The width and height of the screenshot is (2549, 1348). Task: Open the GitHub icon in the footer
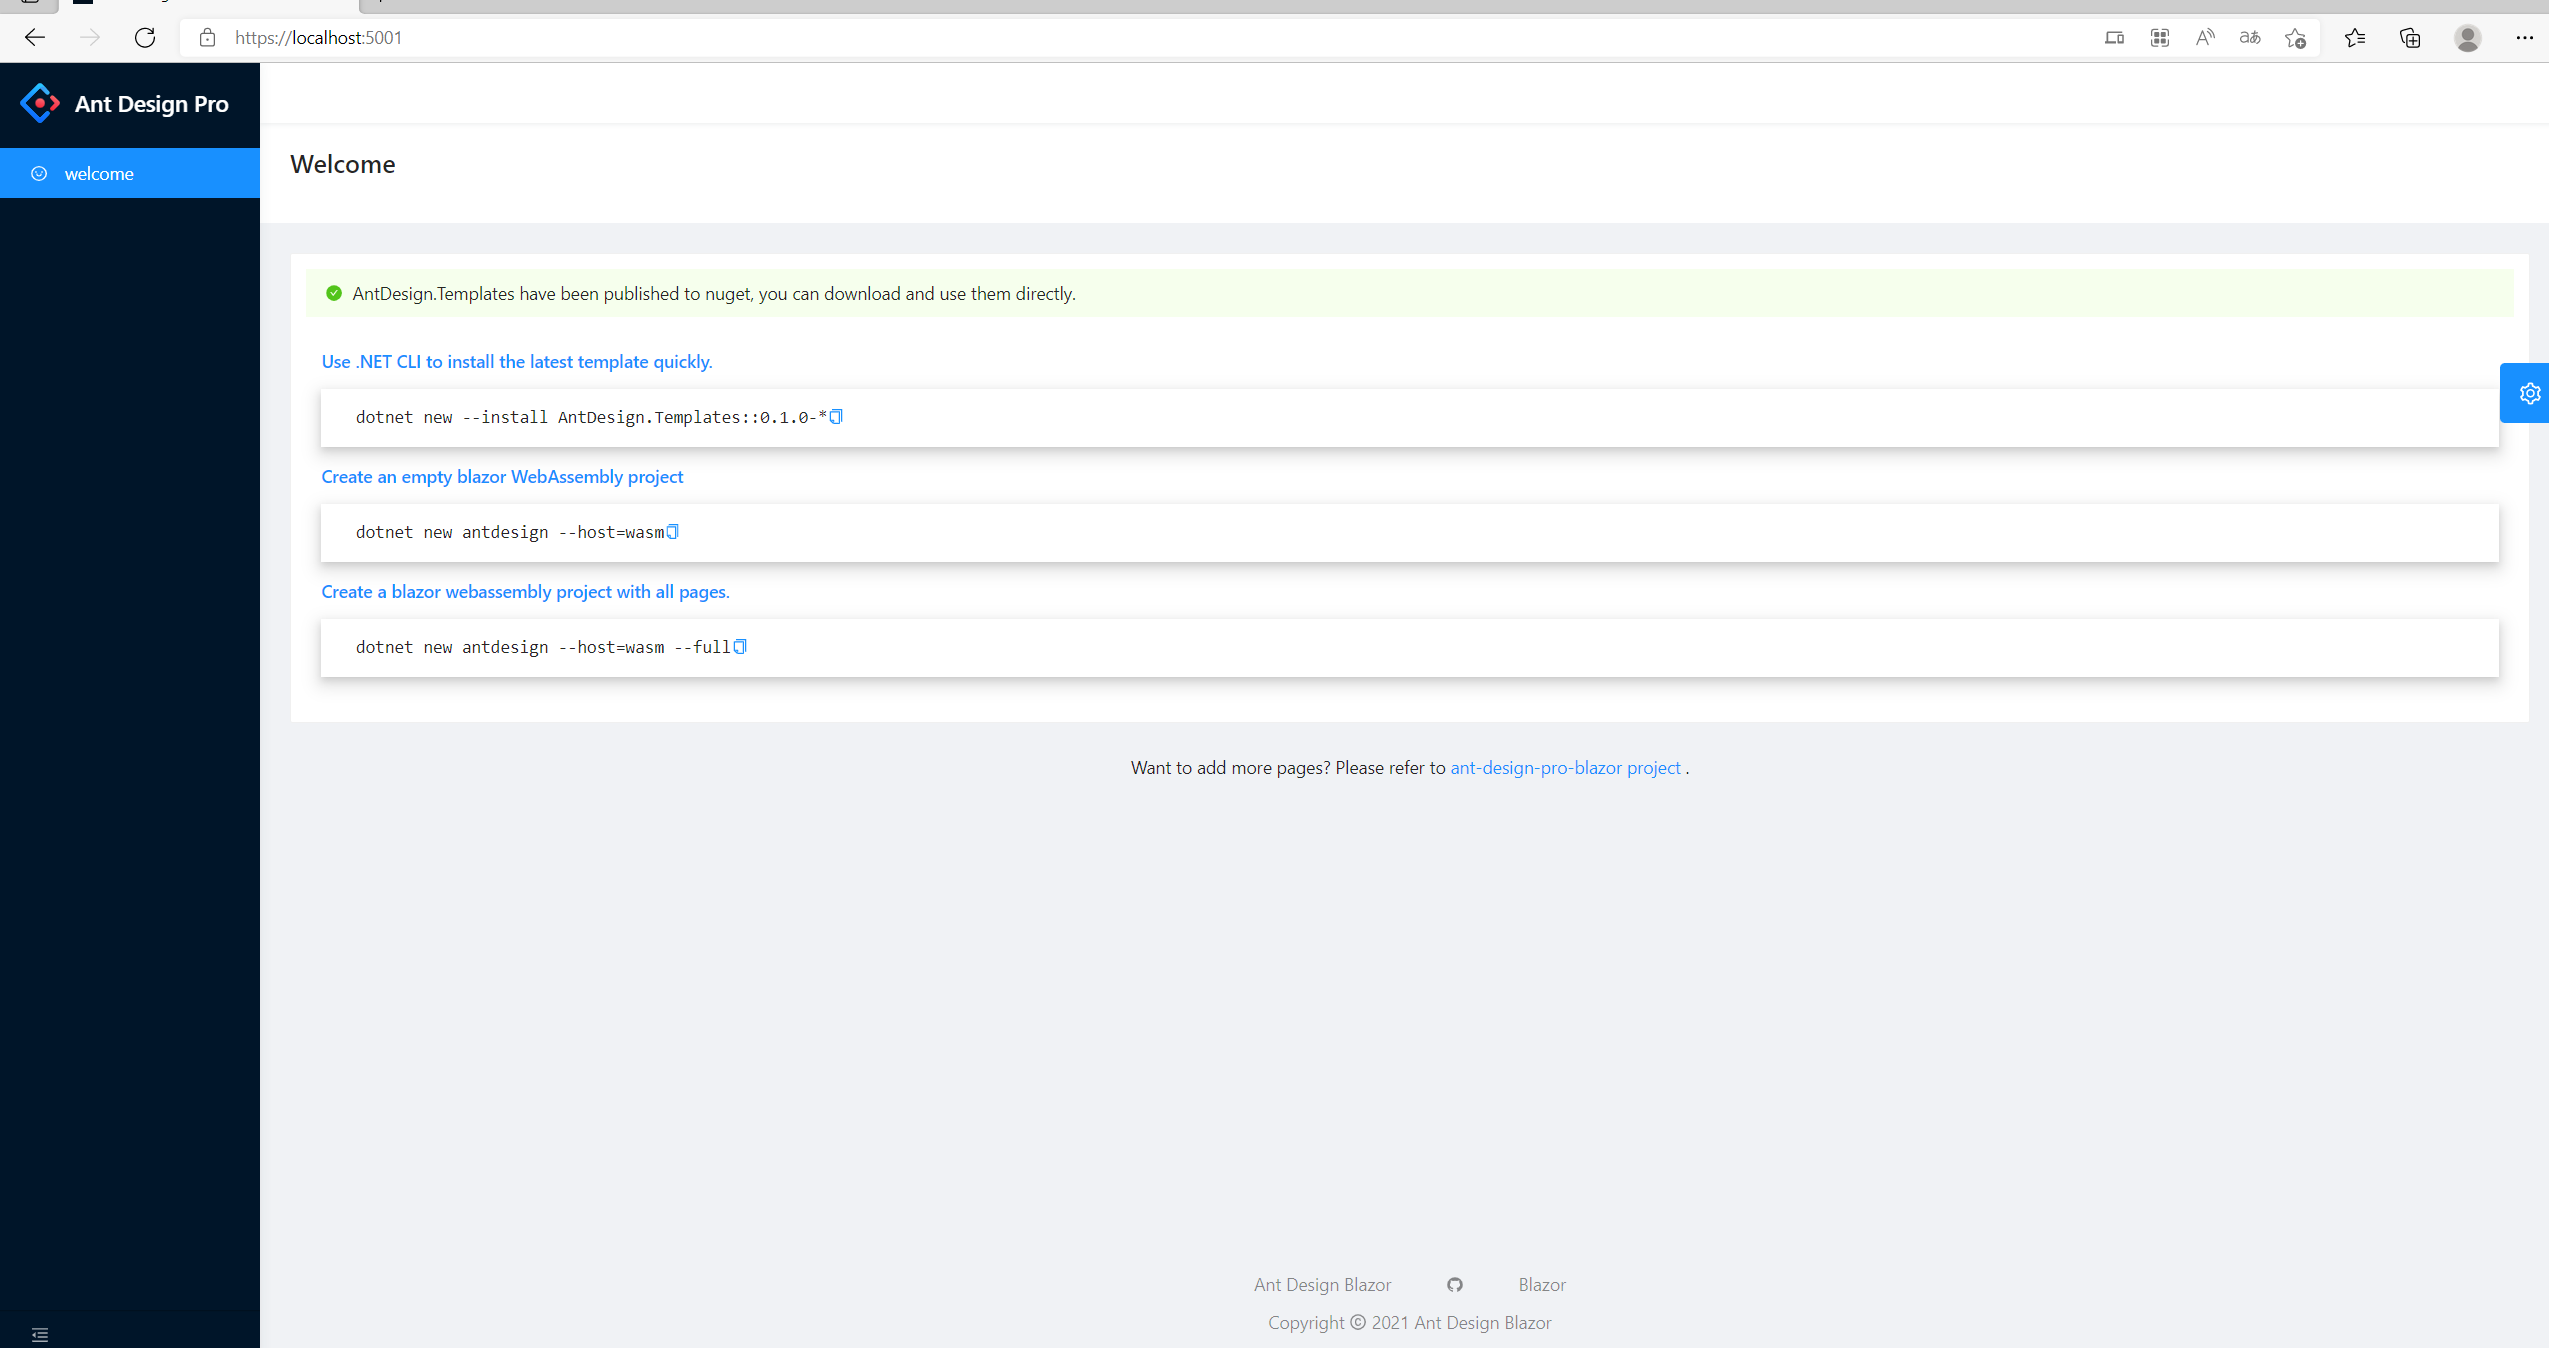click(1455, 1285)
